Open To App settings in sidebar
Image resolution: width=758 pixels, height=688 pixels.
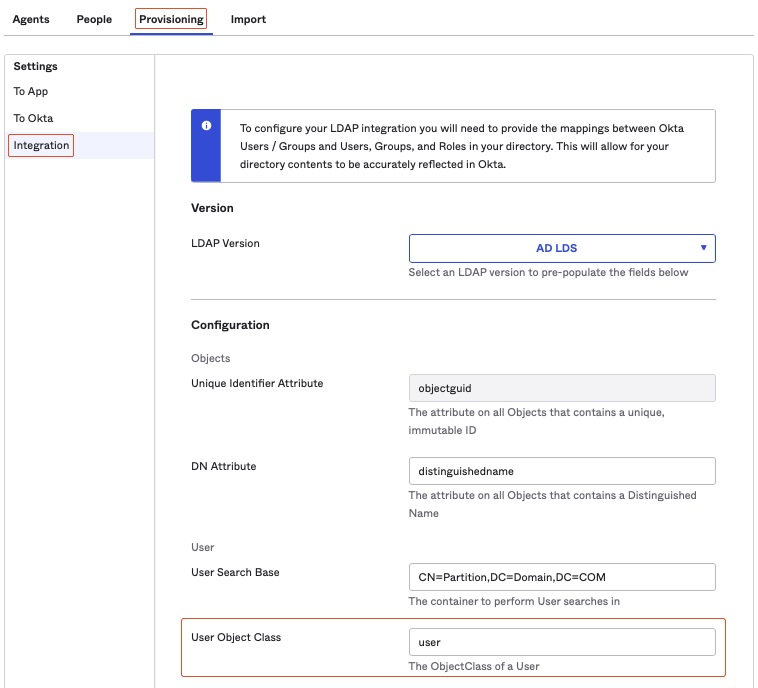pyautogui.click(x=31, y=92)
